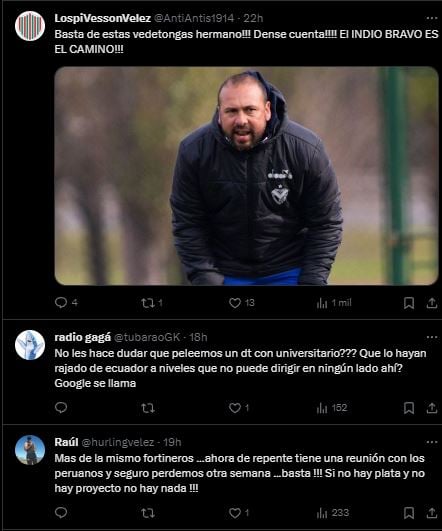442x531 pixels.
Task: Open the coach photo in the tweet
Action: pos(247,176)
